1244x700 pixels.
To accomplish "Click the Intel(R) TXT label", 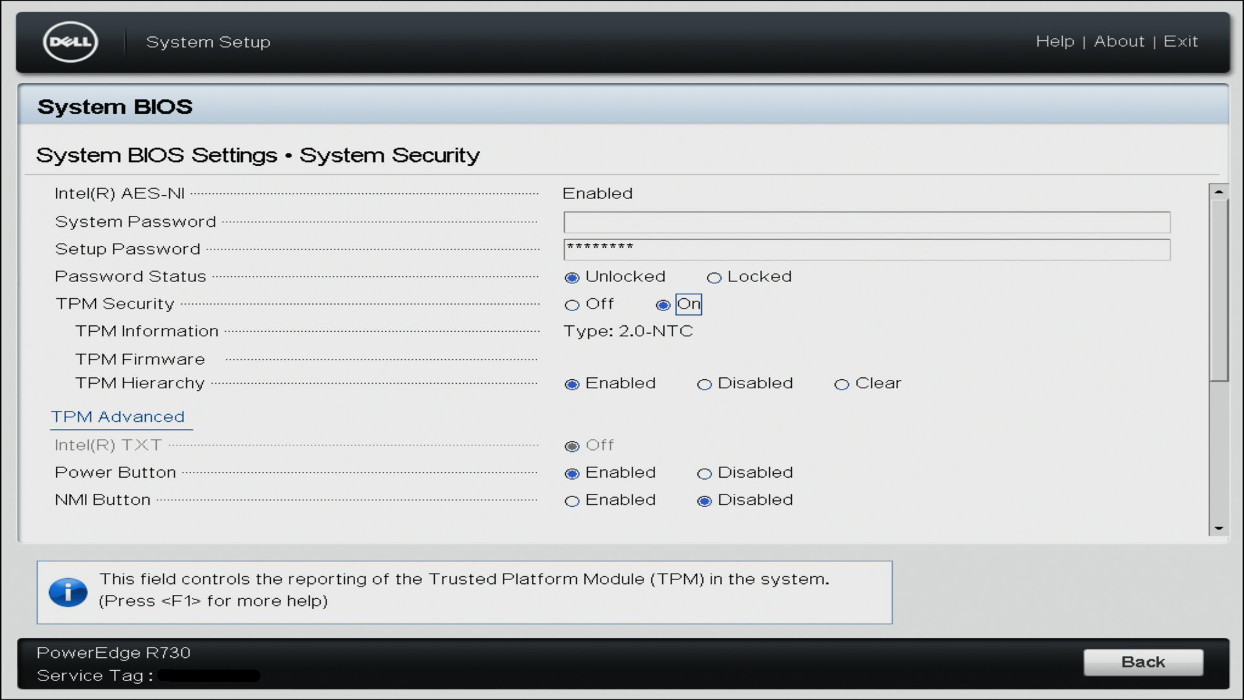I will (x=108, y=446).
